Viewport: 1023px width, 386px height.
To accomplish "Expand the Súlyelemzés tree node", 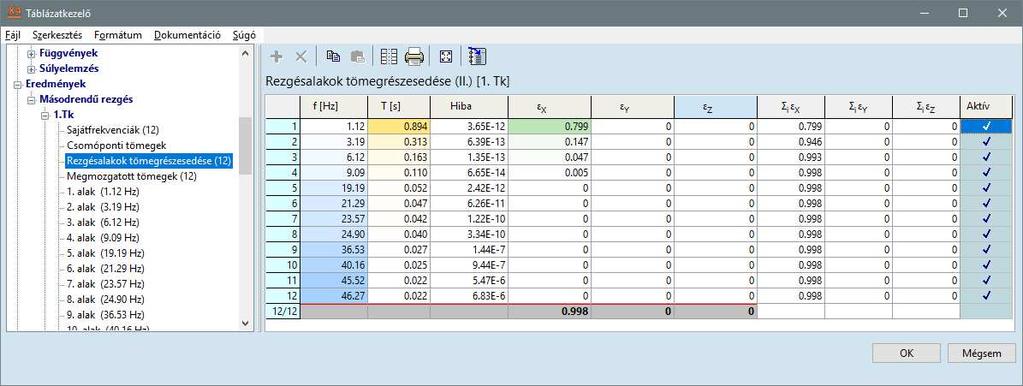I will tap(31, 68).
